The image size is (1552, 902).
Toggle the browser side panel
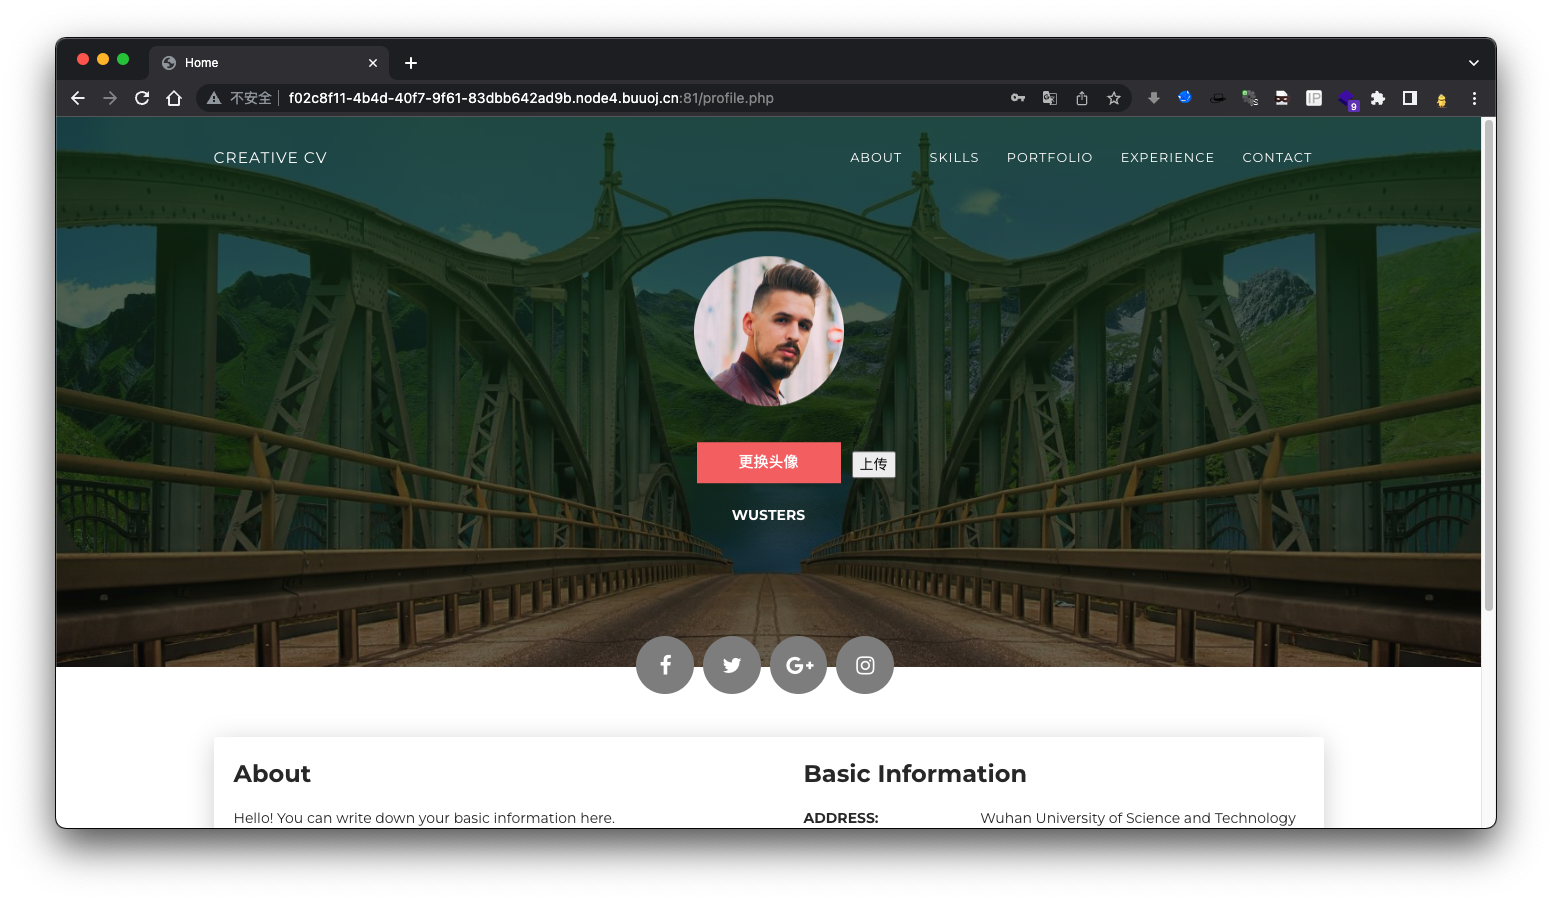1410,98
